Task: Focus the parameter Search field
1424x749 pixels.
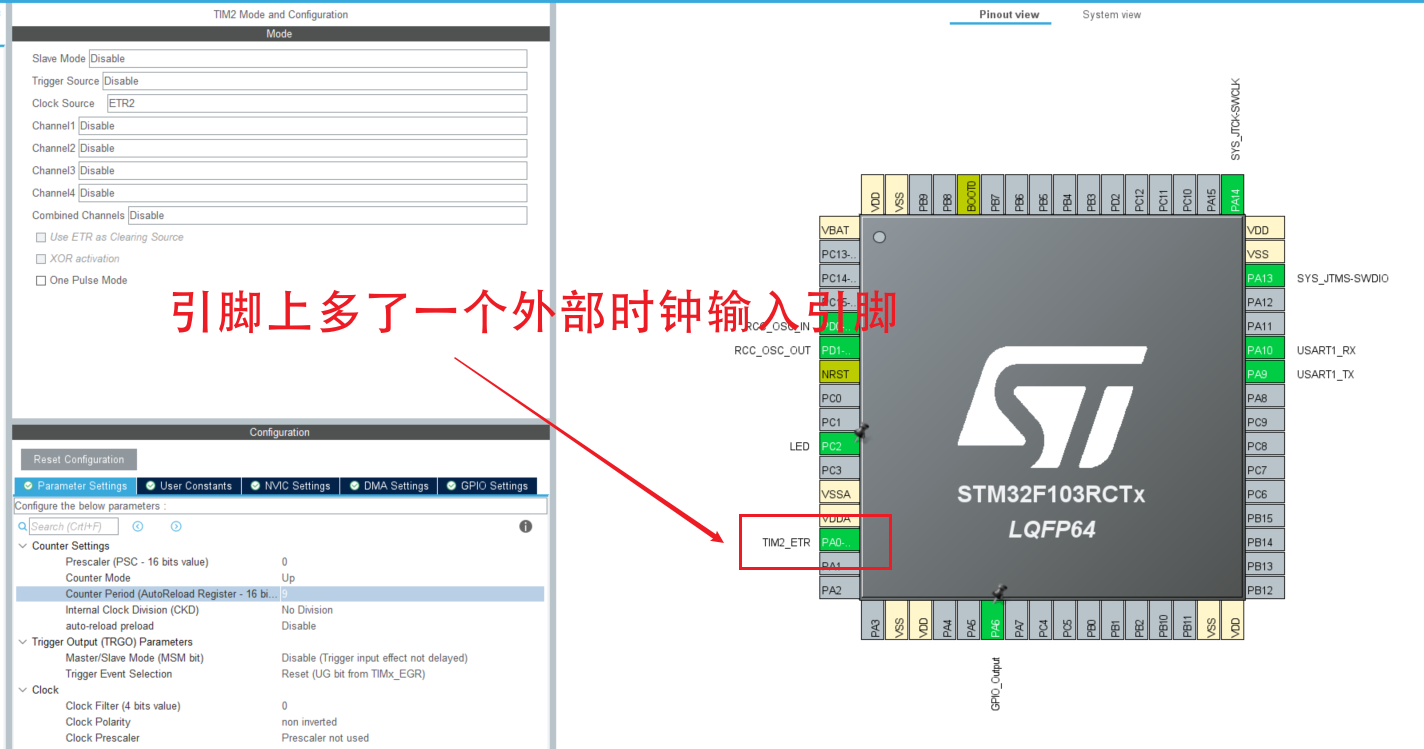Action: 73,526
